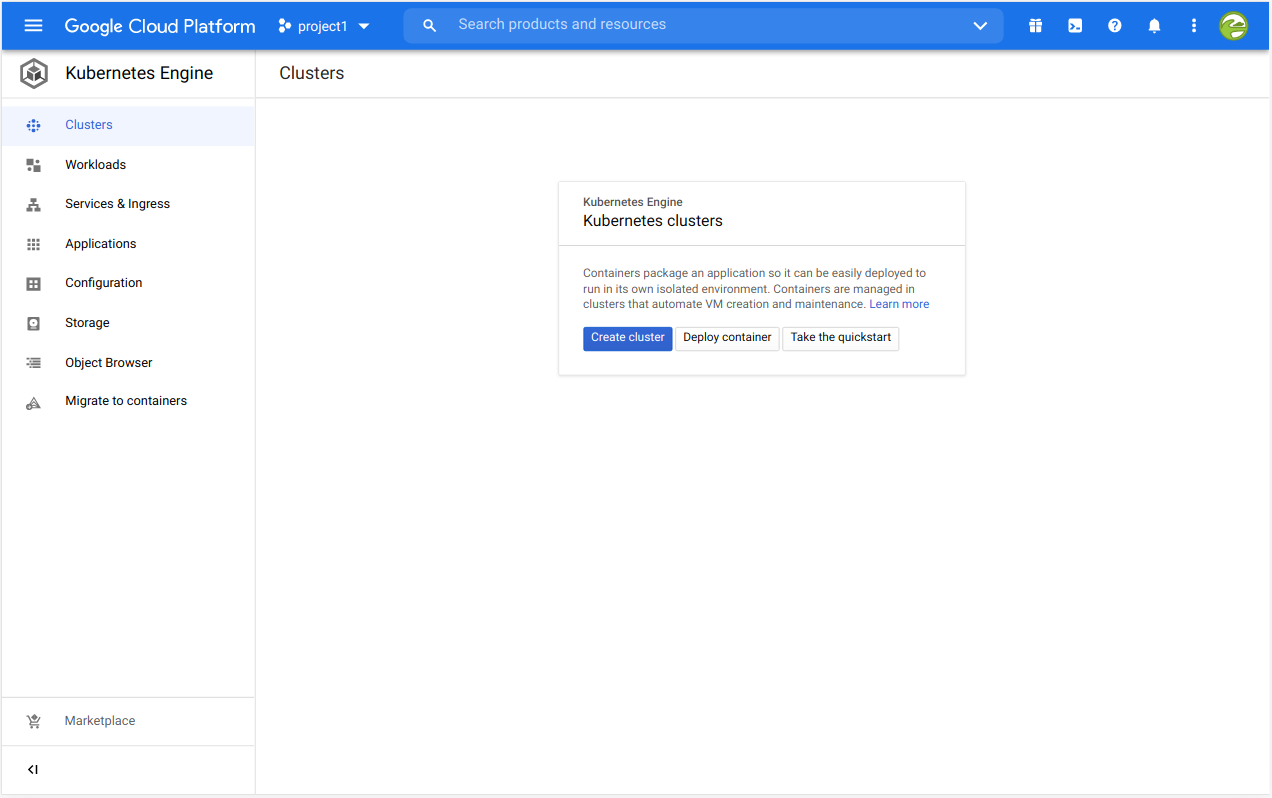Screen dimensions: 1272x798
Task: Select the Services & Ingress sidebar icon
Action: pos(33,204)
